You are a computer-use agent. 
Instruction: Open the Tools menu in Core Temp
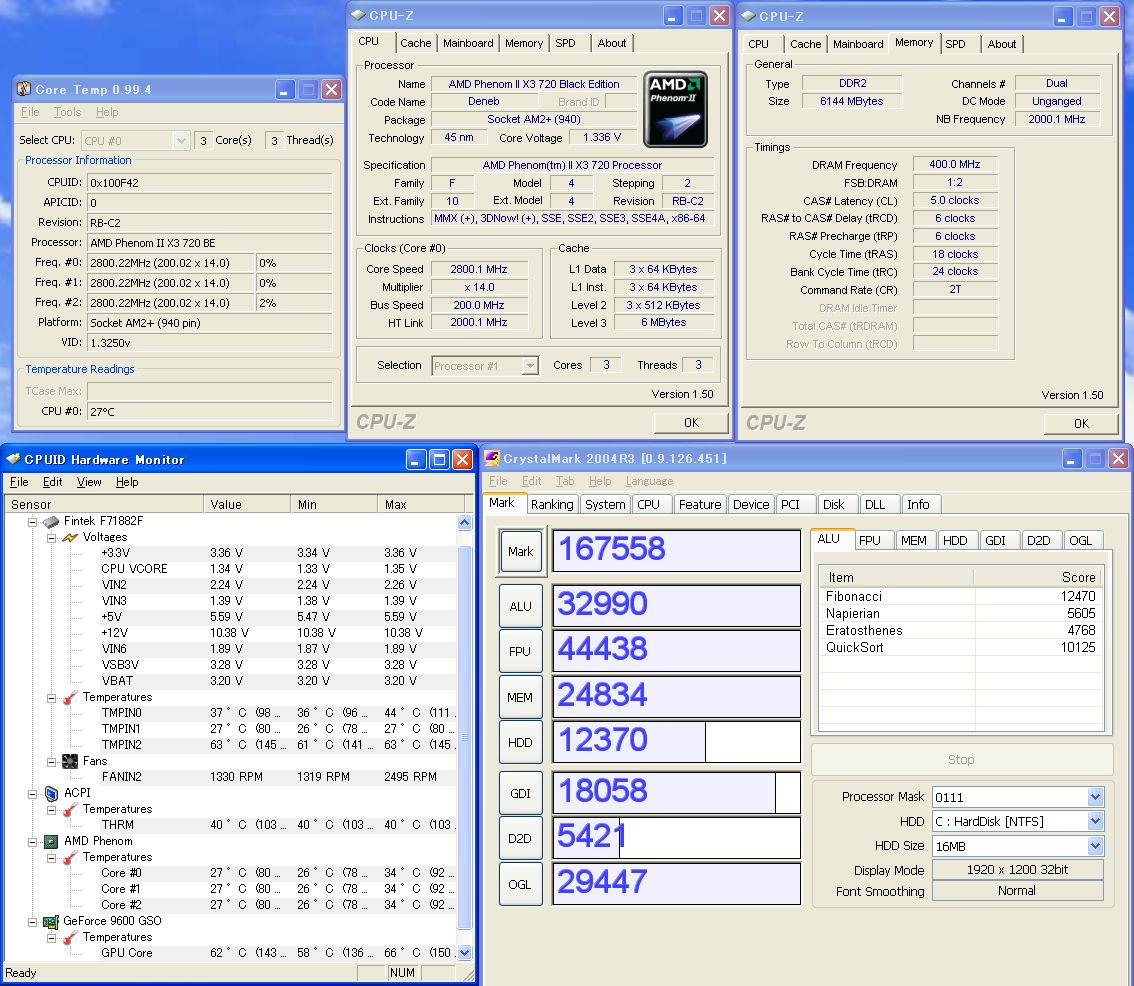[x=68, y=112]
